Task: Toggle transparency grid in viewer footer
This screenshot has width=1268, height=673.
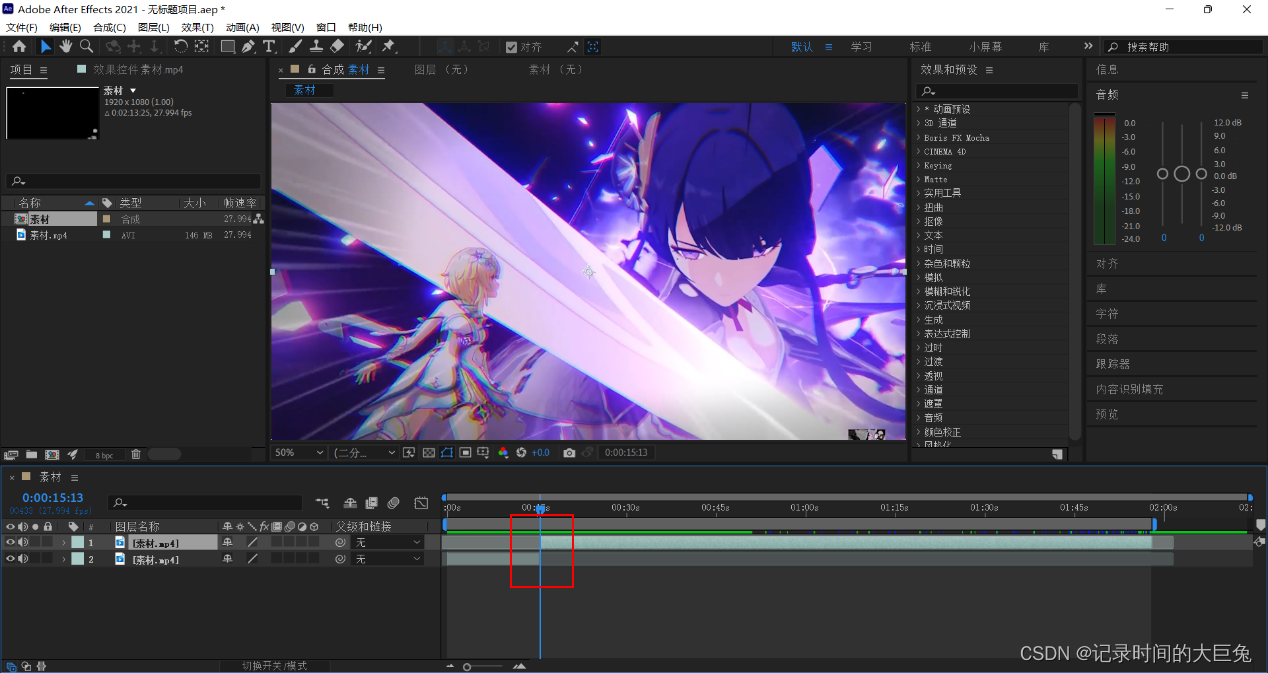Action: (429, 453)
